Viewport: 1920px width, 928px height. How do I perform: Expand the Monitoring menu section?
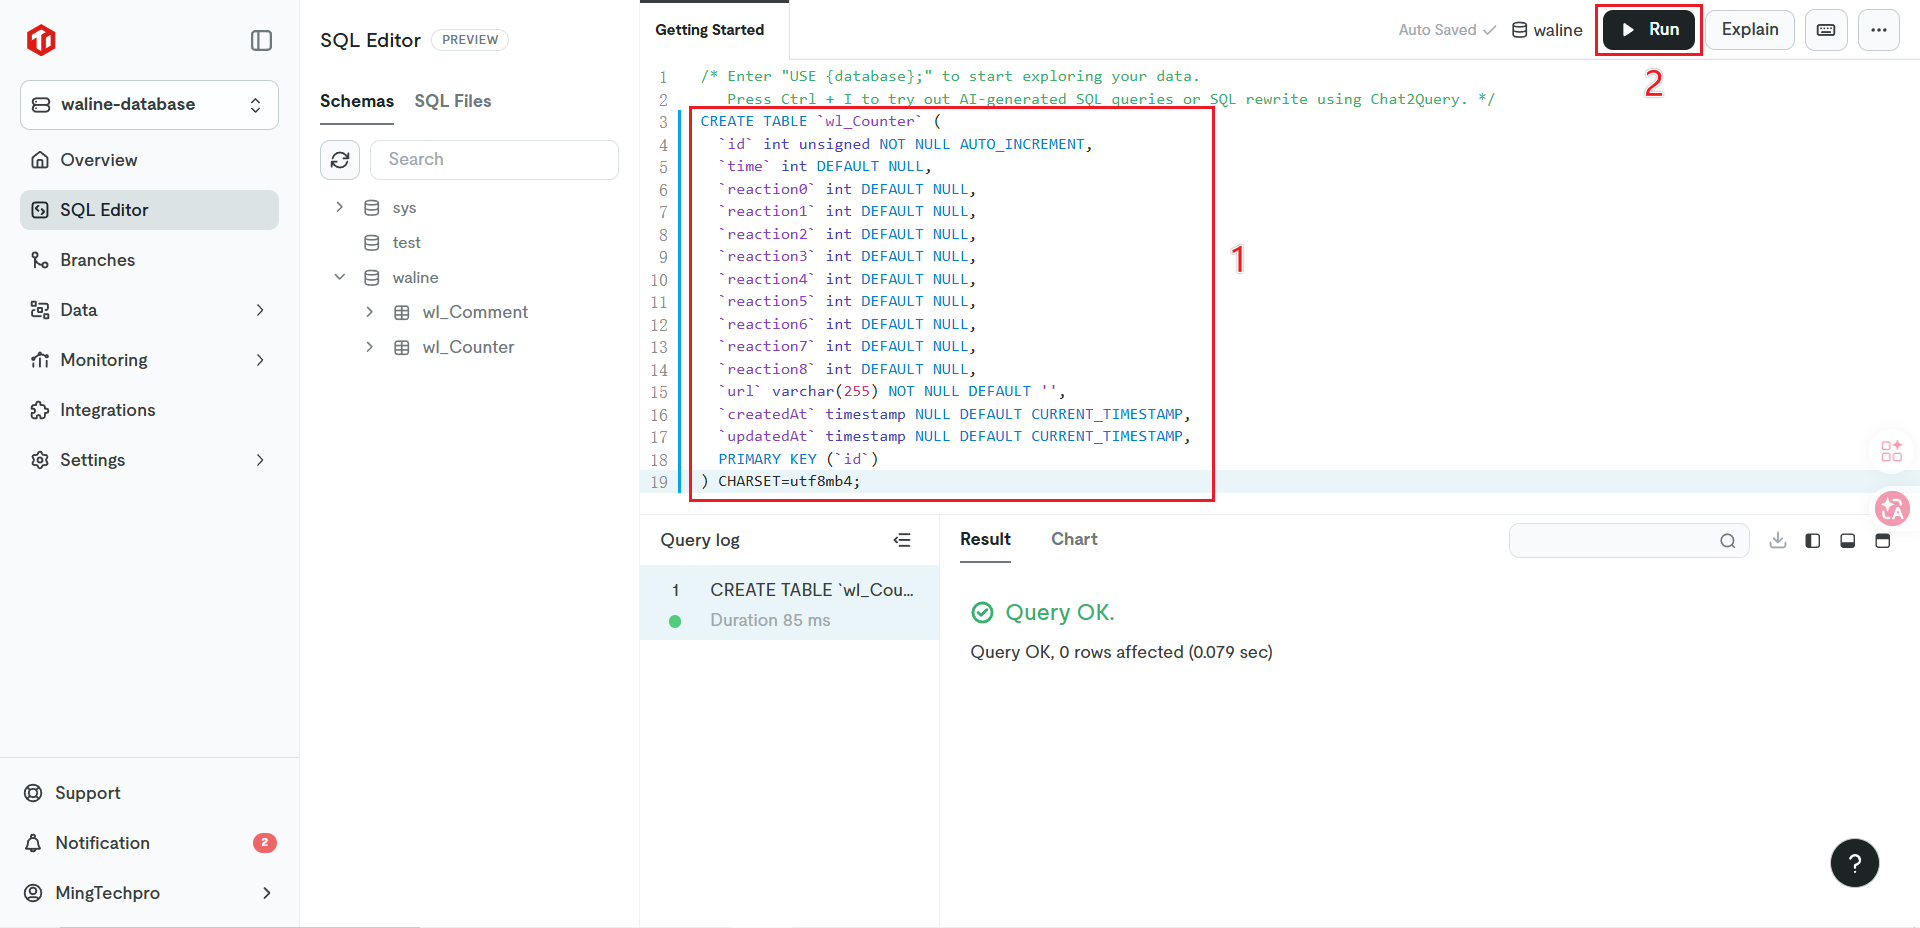pyautogui.click(x=149, y=360)
